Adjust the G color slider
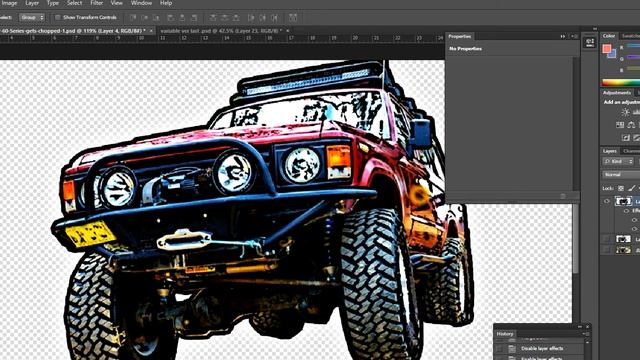Viewport: 640px width, 360px height. (633, 58)
